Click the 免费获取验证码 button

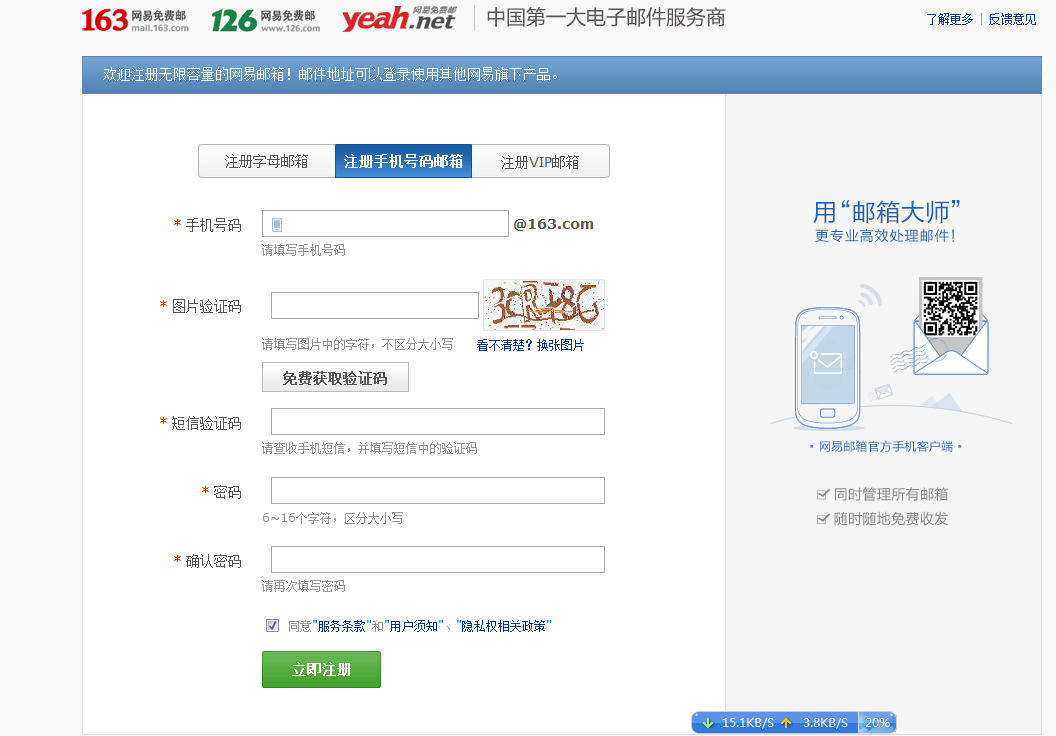[x=335, y=378]
